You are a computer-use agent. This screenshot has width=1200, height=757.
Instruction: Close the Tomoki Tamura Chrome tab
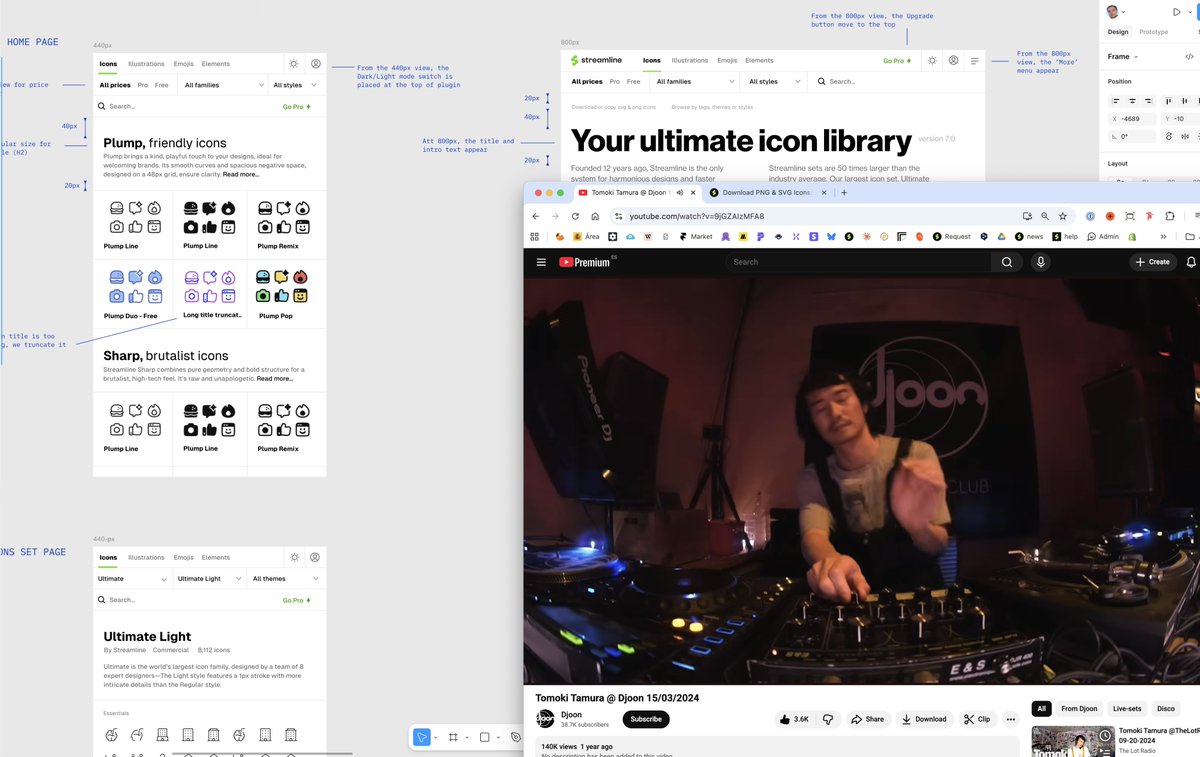point(693,192)
